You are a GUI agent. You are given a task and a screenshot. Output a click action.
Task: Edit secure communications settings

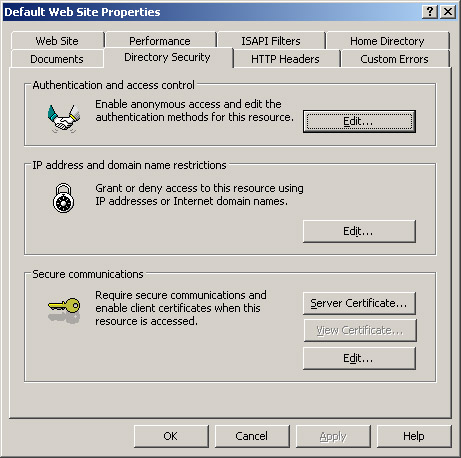[x=359, y=358]
